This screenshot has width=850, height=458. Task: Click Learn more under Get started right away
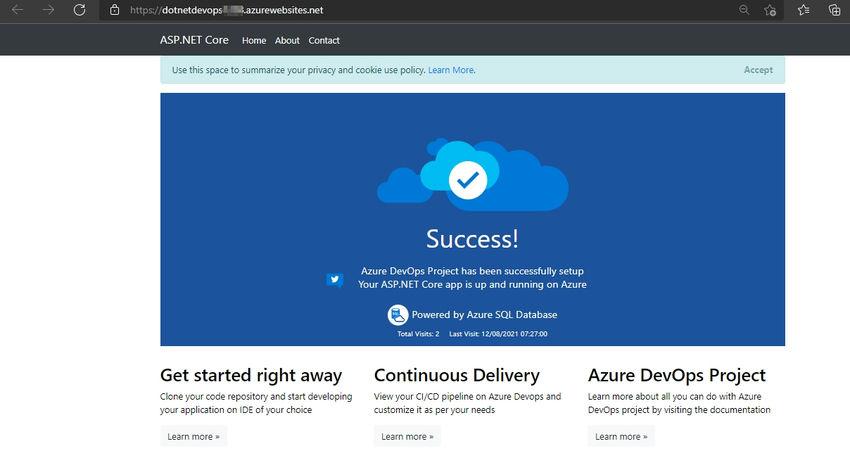point(194,436)
